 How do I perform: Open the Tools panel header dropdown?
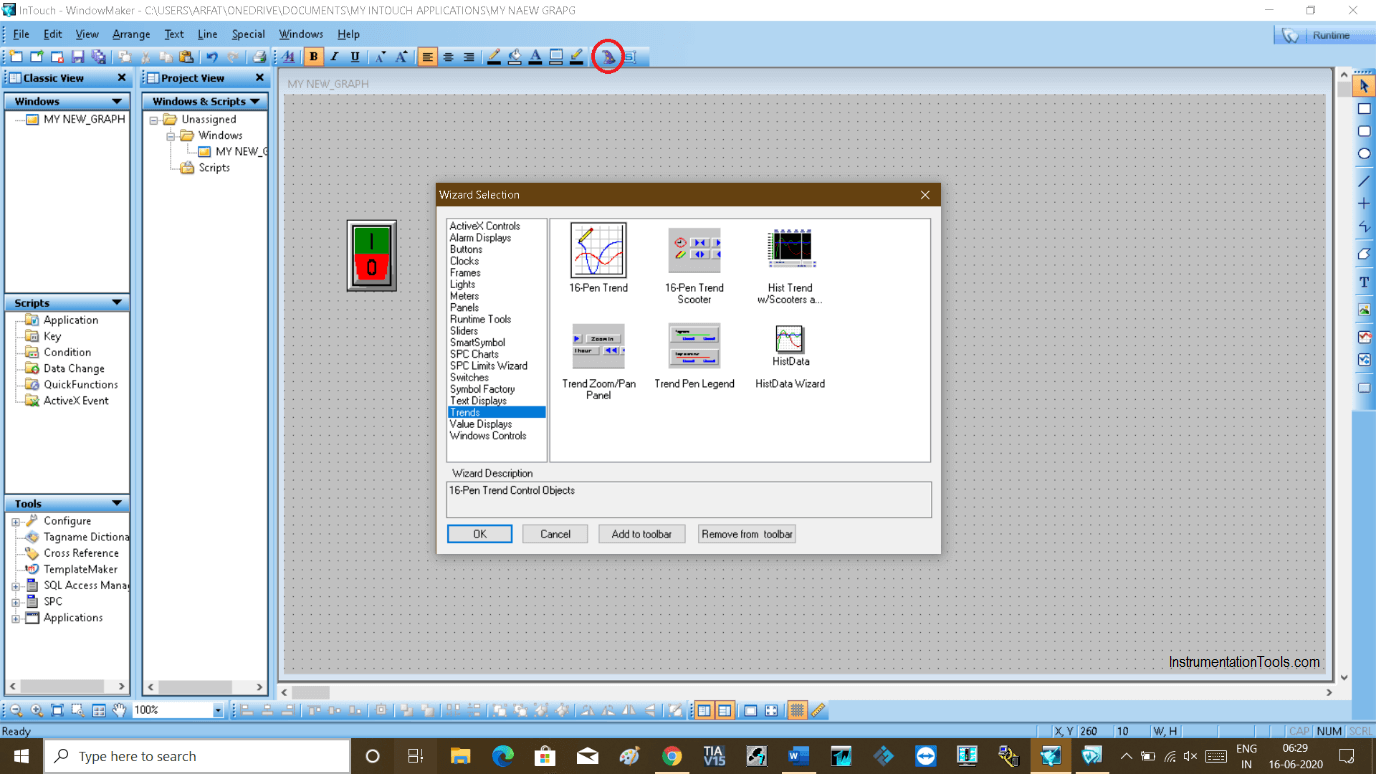coord(117,503)
